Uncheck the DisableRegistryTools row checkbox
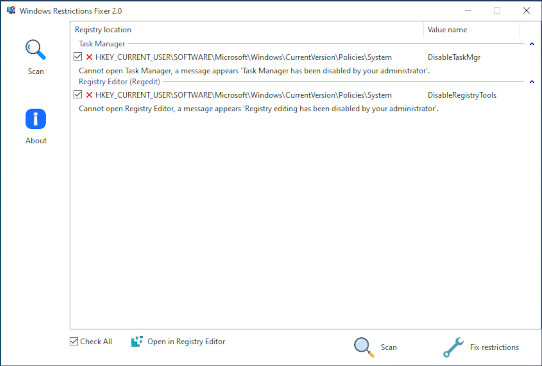The height and width of the screenshot is (366, 542). point(78,94)
